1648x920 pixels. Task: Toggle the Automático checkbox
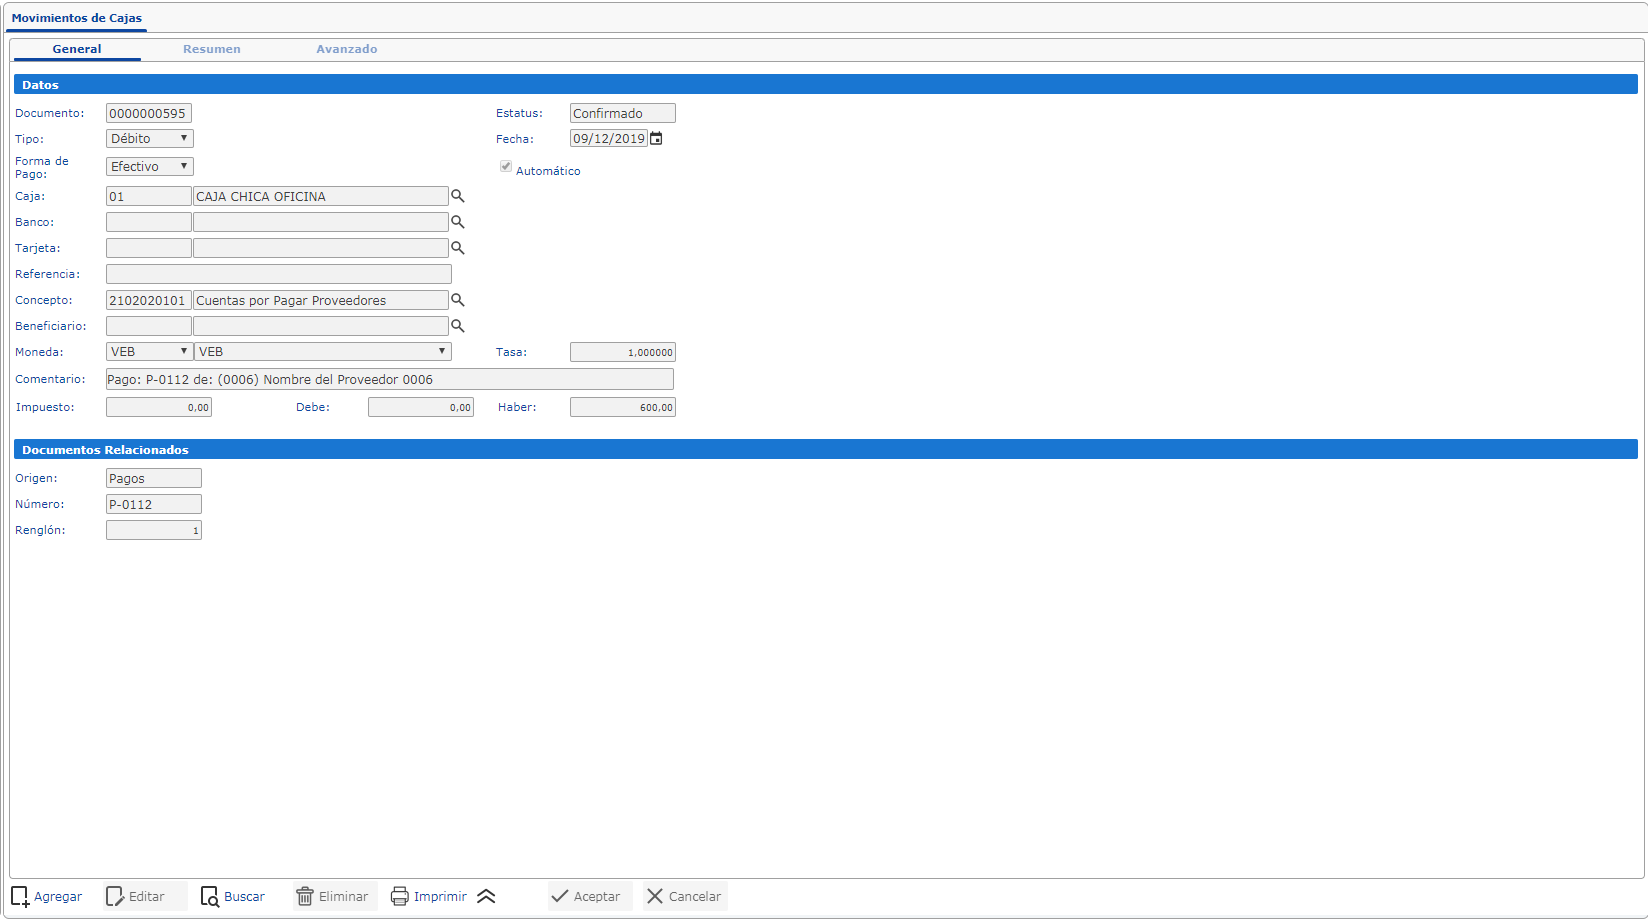[x=506, y=167]
